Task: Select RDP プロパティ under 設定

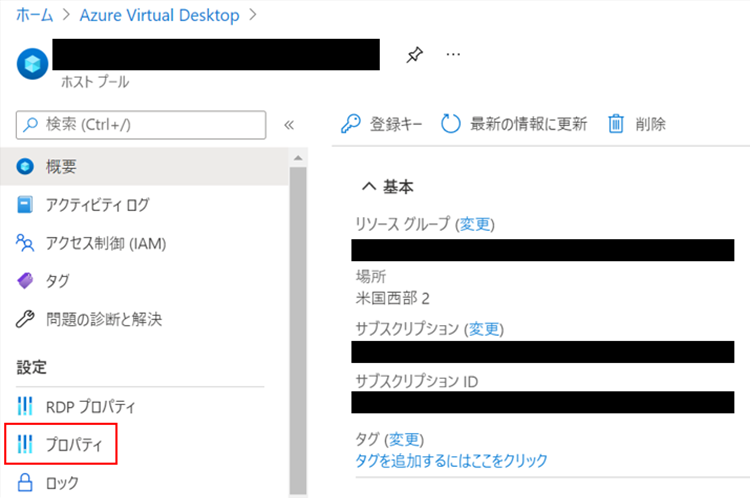Action: click(90, 407)
